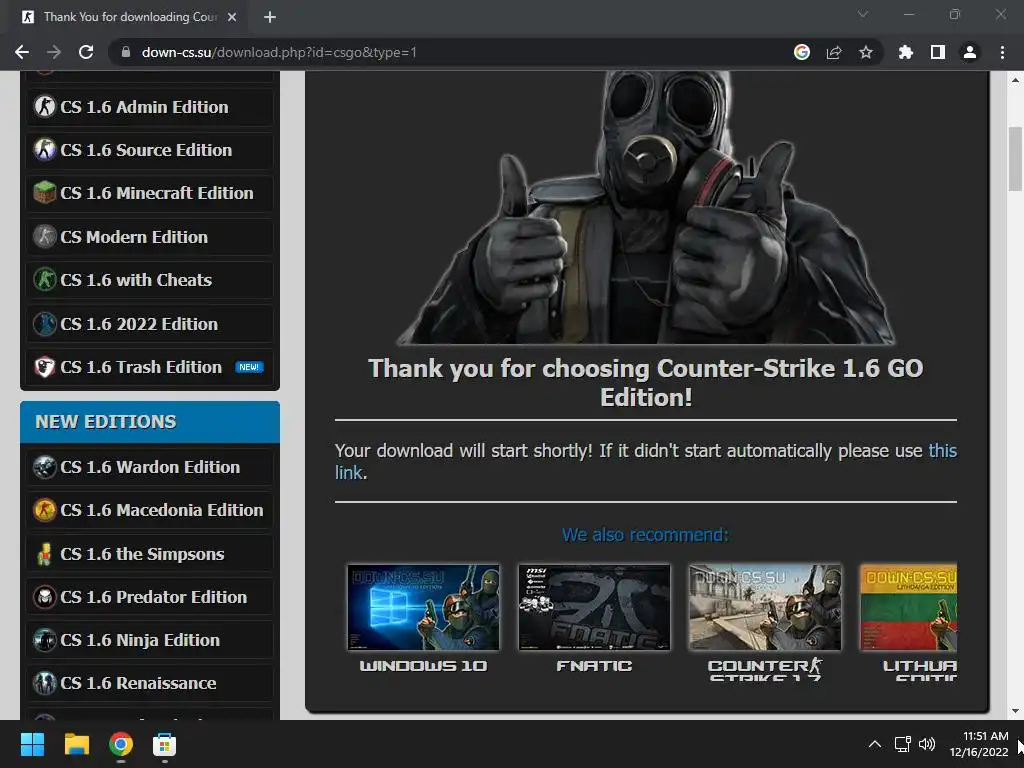The height and width of the screenshot is (768, 1024).
Task: View site info via the padlock icon
Action: [126, 52]
